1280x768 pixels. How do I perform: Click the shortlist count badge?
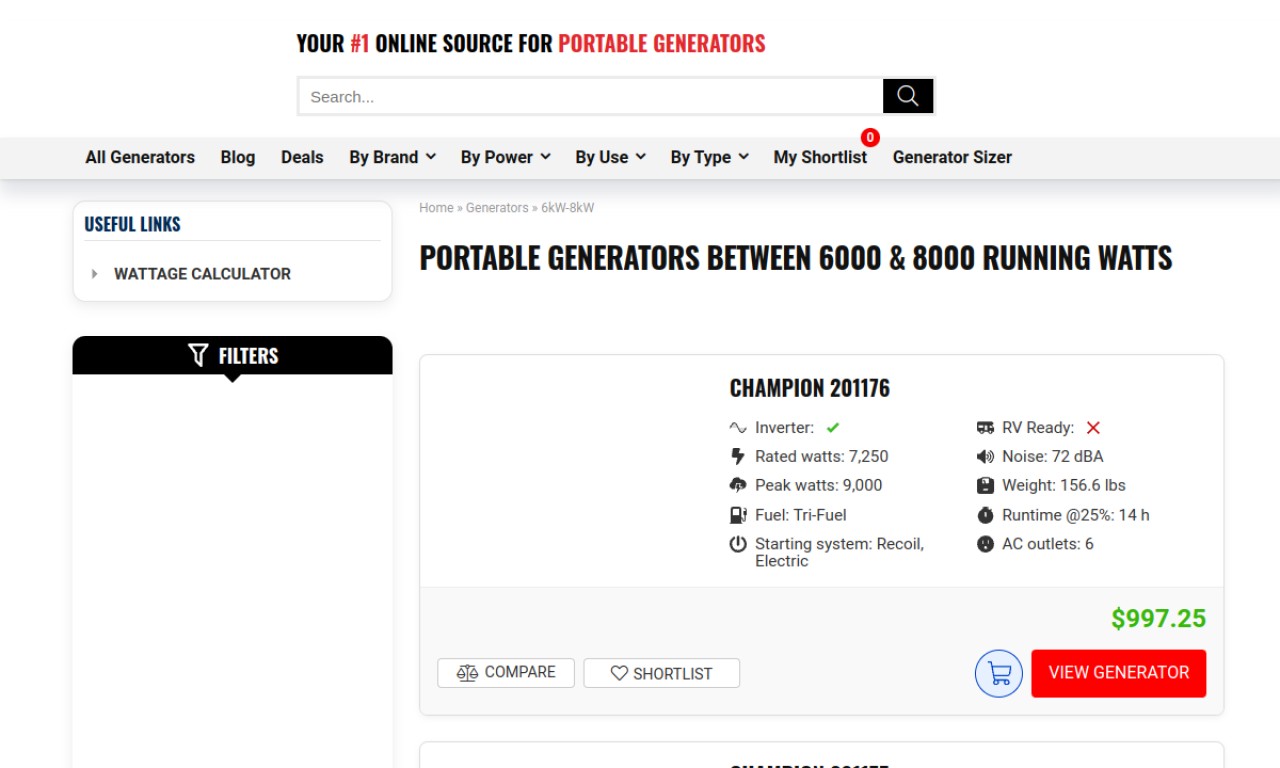(870, 138)
